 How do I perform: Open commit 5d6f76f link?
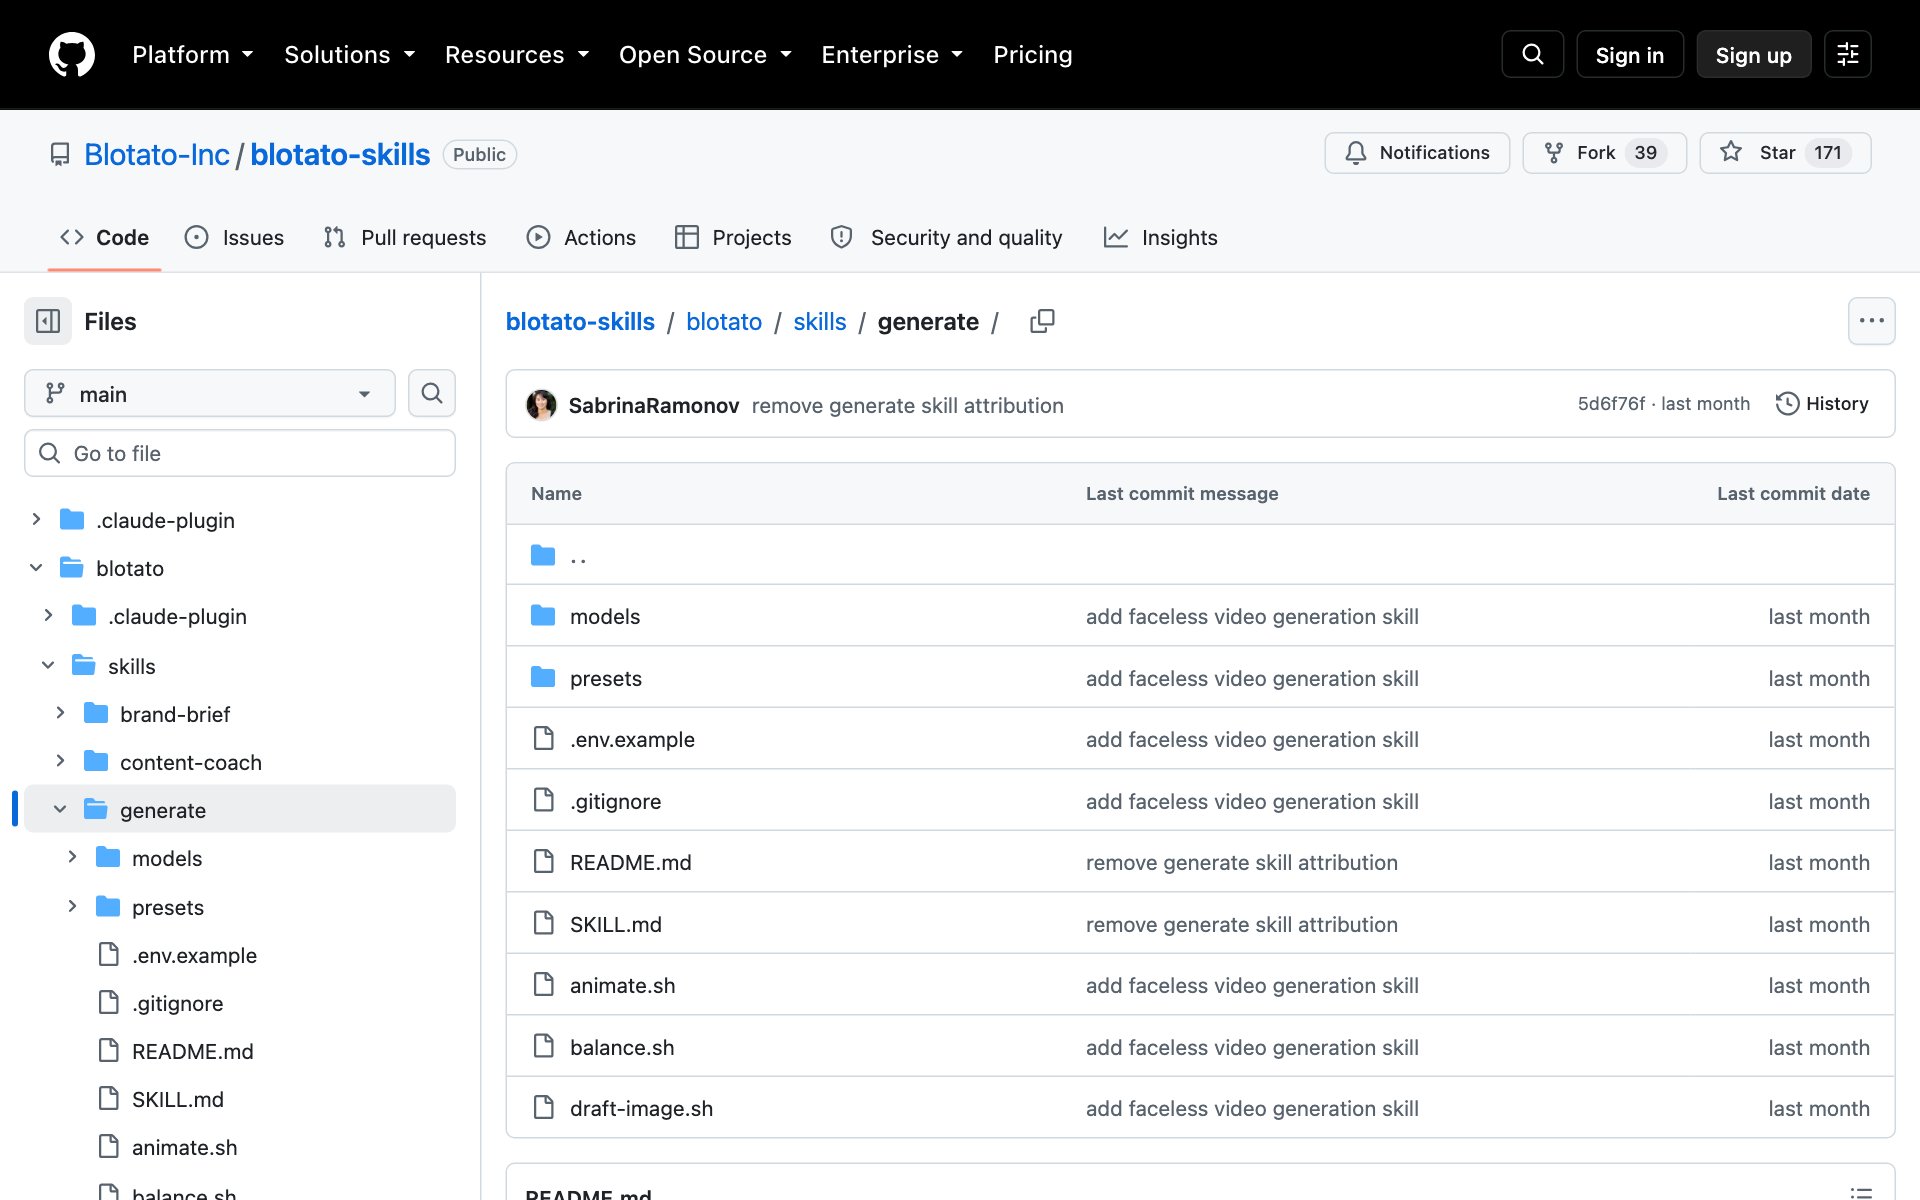coord(1611,403)
